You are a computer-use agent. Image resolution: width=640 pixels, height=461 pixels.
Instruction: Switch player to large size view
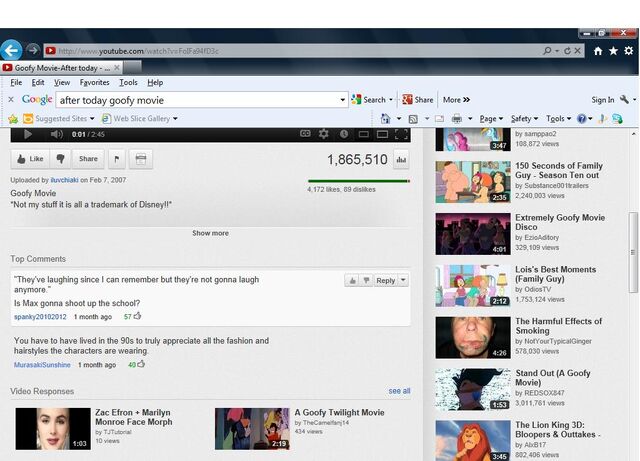[x=382, y=134]
